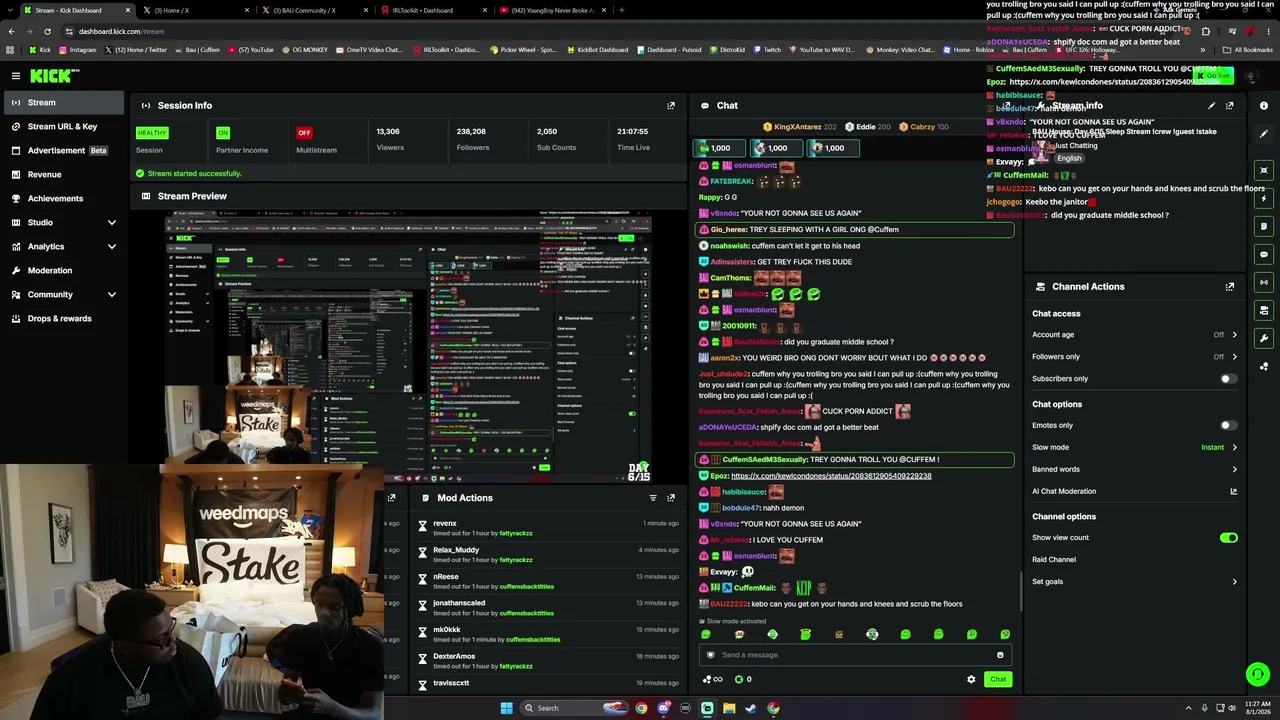The width and height of the screenshot is (1280, 720).
Task: Pop out the Session Info panel
Action: (671, 105)
